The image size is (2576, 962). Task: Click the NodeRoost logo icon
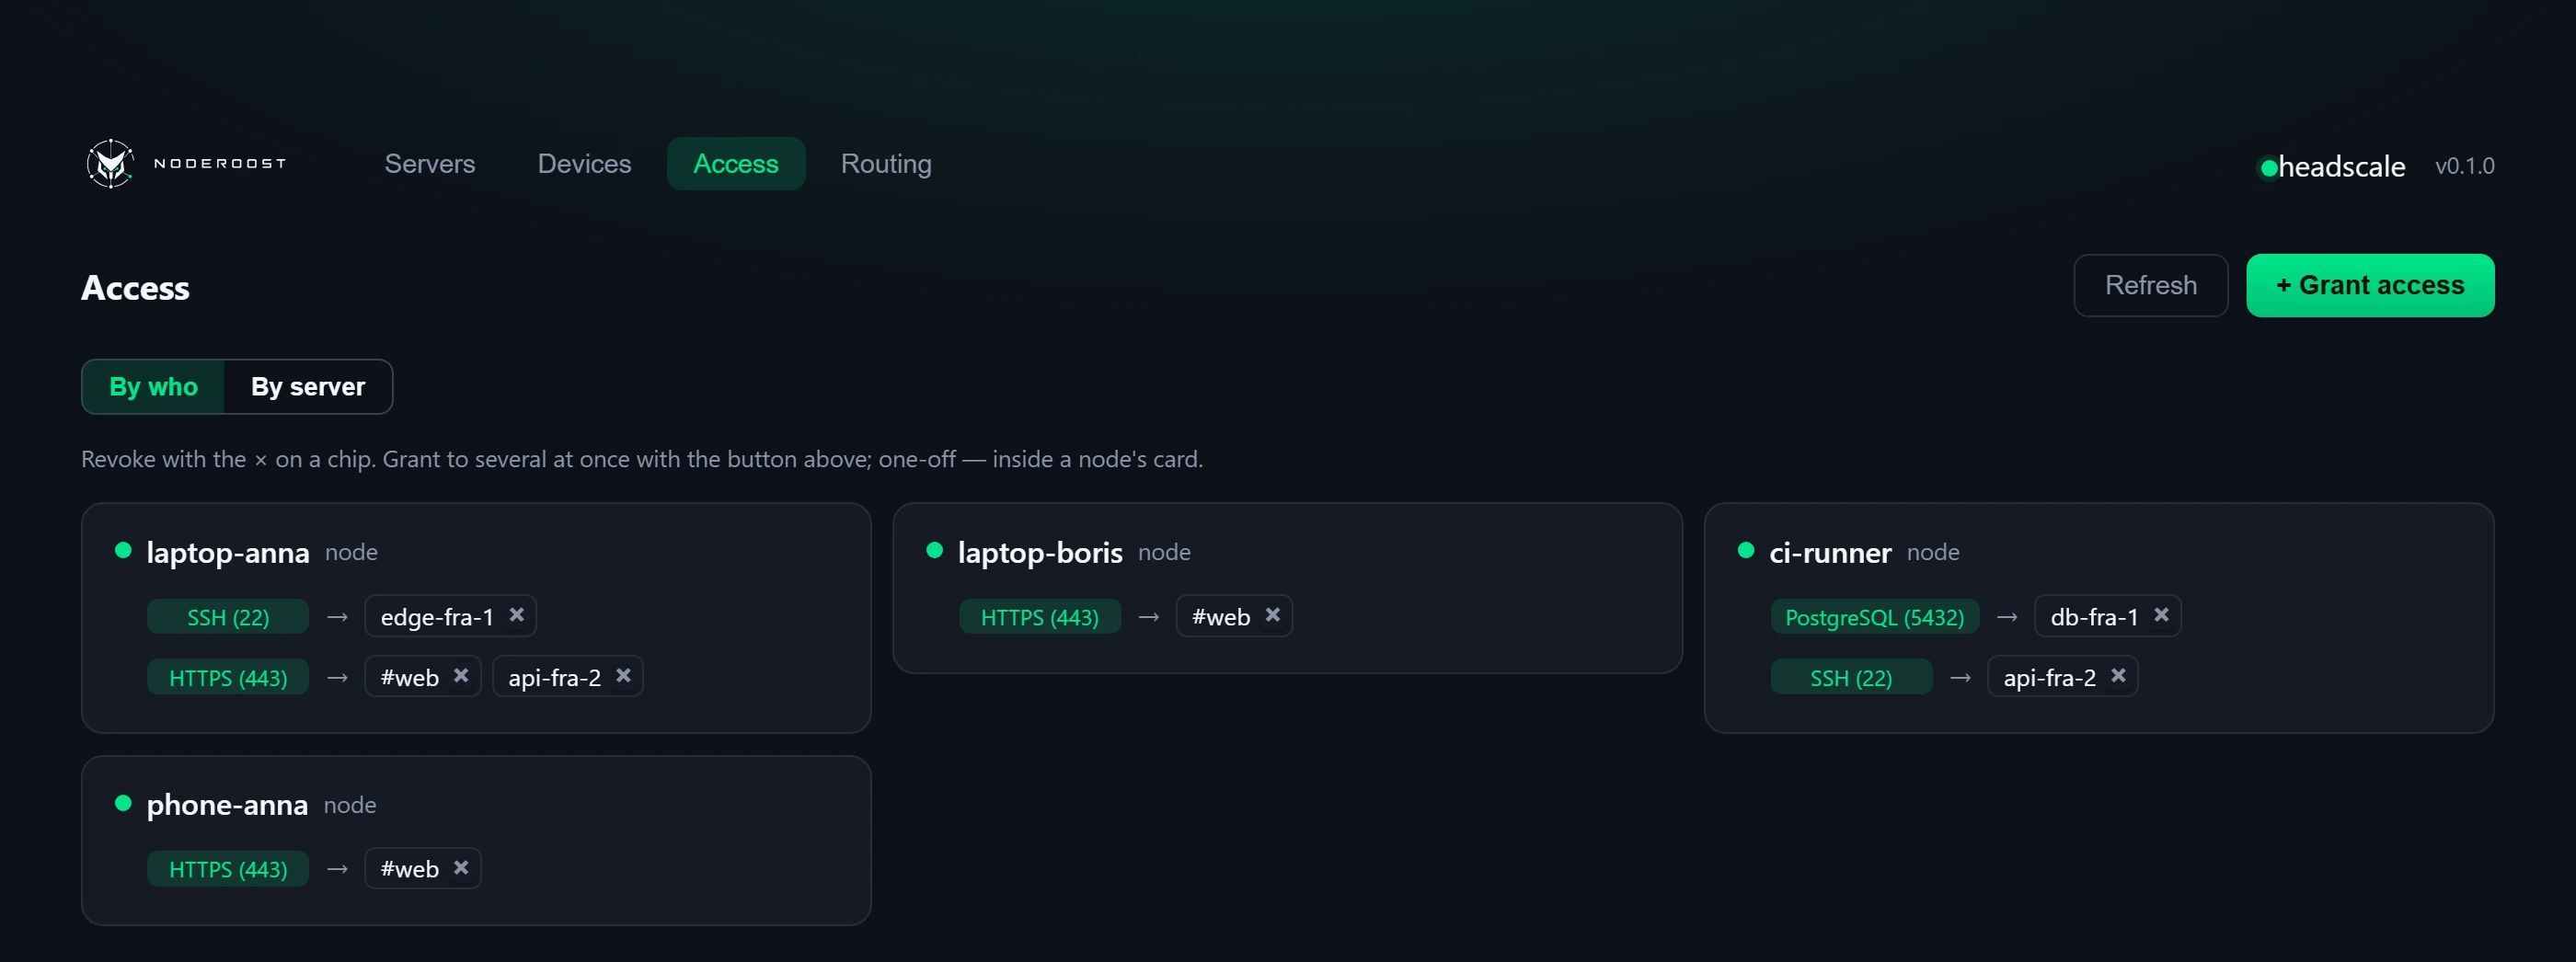tap(110, 164)
